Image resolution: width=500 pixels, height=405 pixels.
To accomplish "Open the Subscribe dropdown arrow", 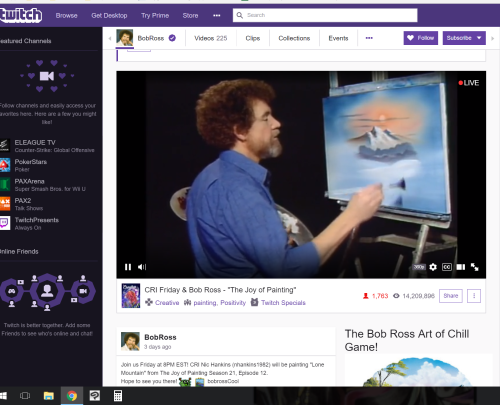I will tap(479, 38).
